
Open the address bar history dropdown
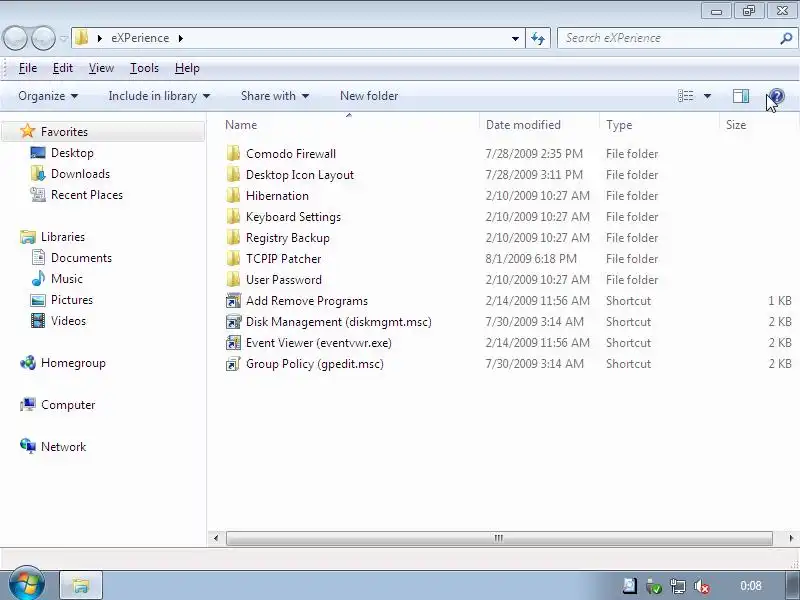point(515,38)
